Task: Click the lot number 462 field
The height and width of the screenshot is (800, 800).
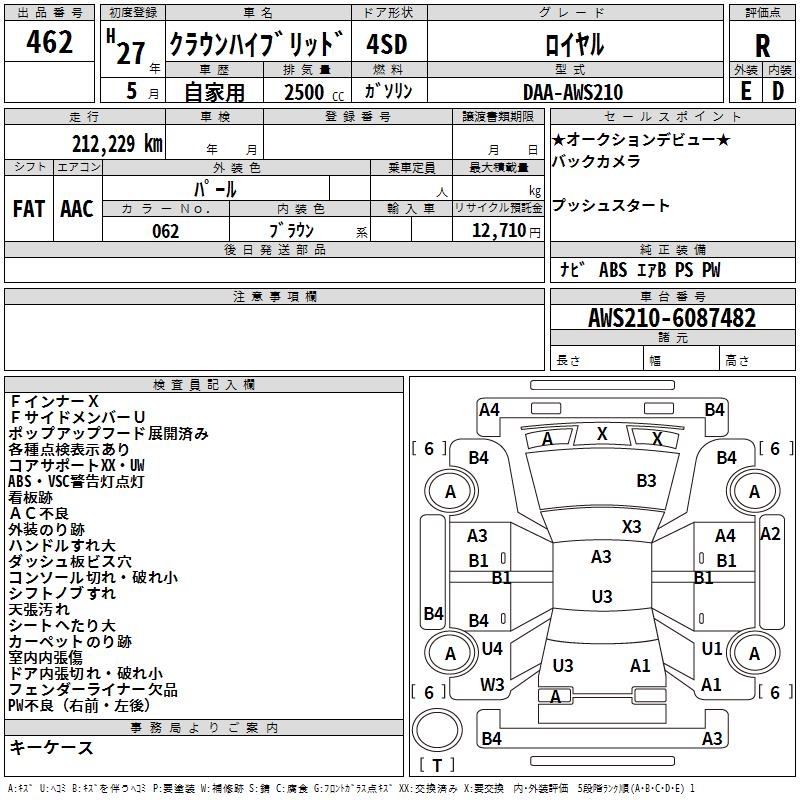Action: [49, 41]
